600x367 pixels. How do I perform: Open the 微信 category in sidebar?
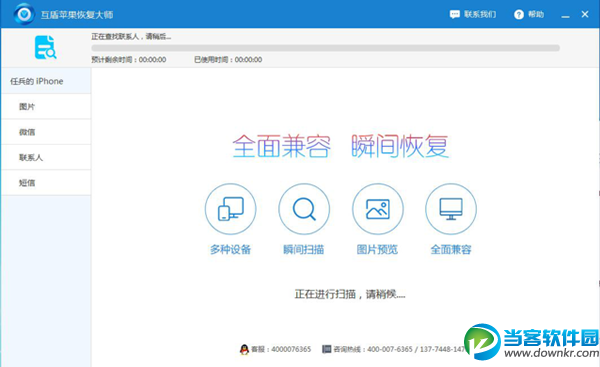46,132
